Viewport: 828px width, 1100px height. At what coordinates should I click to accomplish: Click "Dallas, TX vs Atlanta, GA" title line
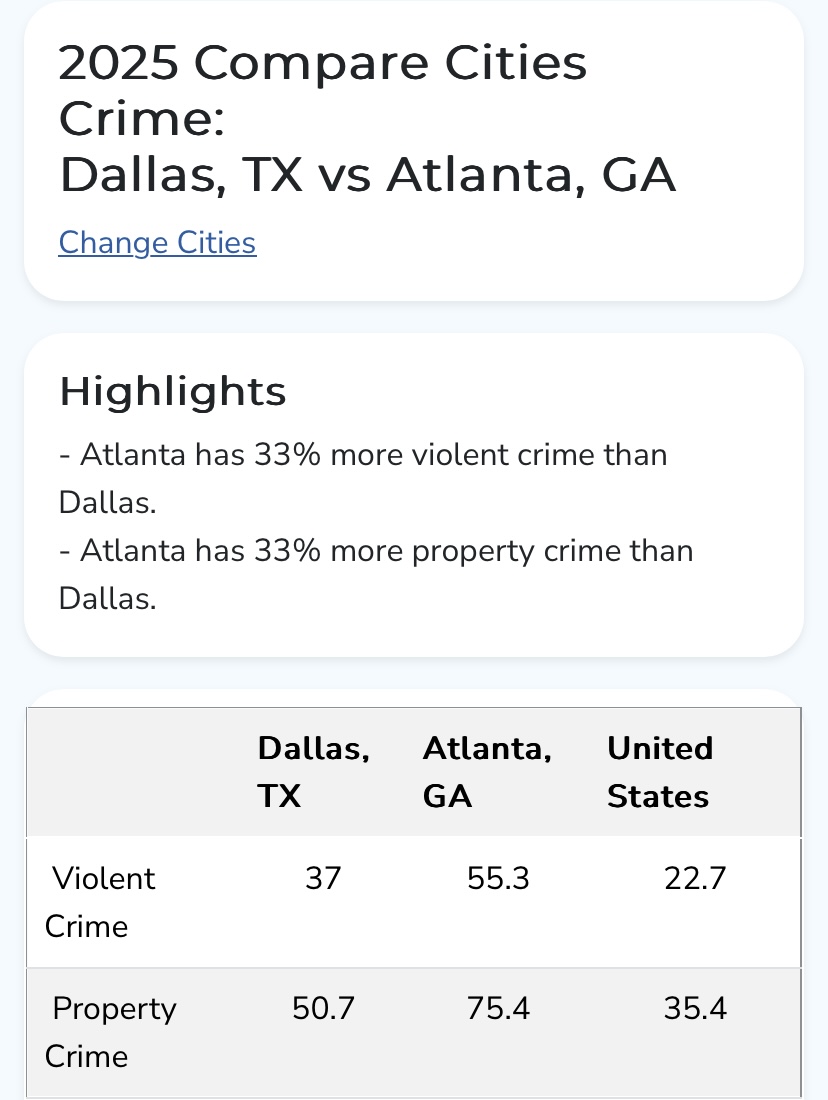368,175
